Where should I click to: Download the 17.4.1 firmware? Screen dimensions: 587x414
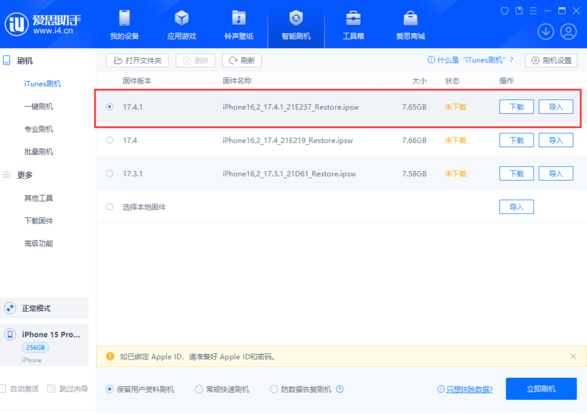516,107
